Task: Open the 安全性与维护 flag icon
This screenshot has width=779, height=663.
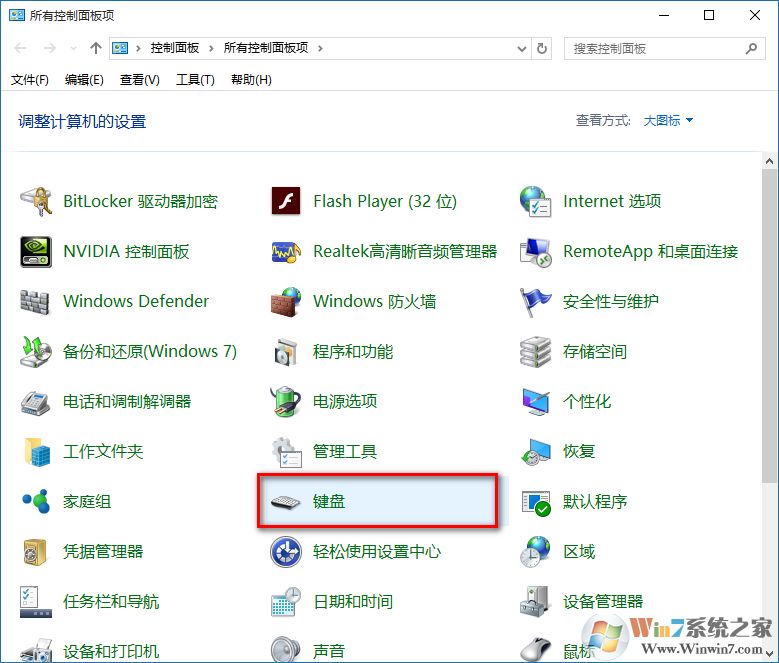Action: [535, 301]
